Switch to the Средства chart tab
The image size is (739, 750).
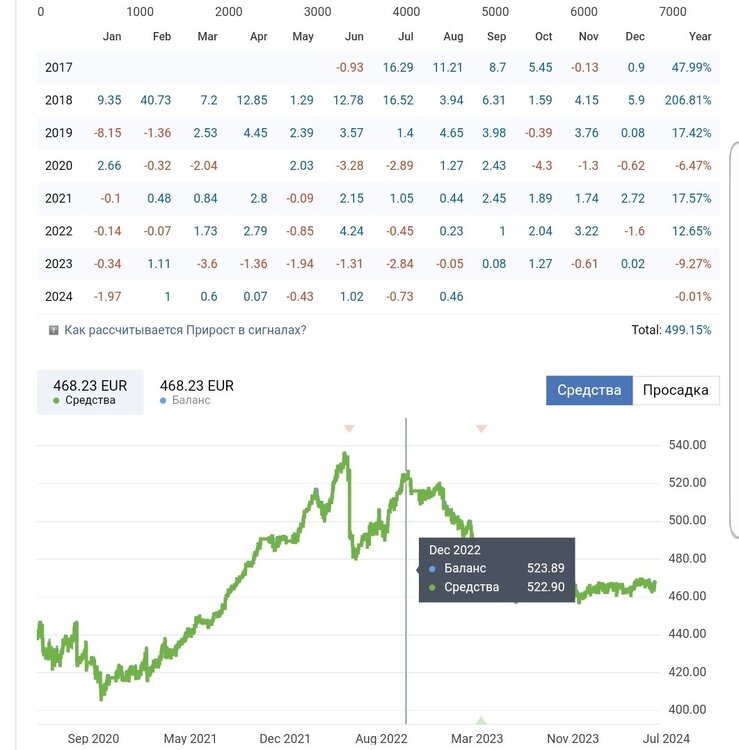589,390
